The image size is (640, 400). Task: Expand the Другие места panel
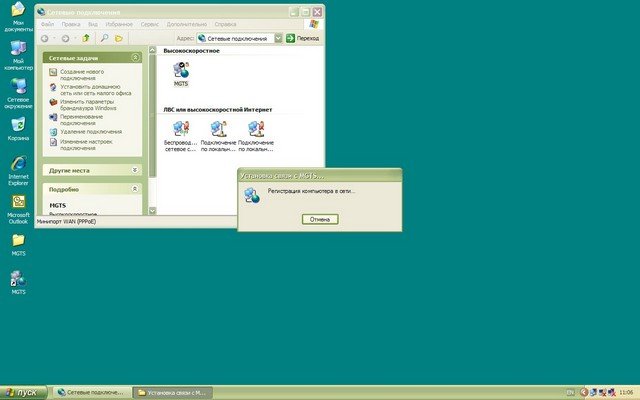click(135, 170)
